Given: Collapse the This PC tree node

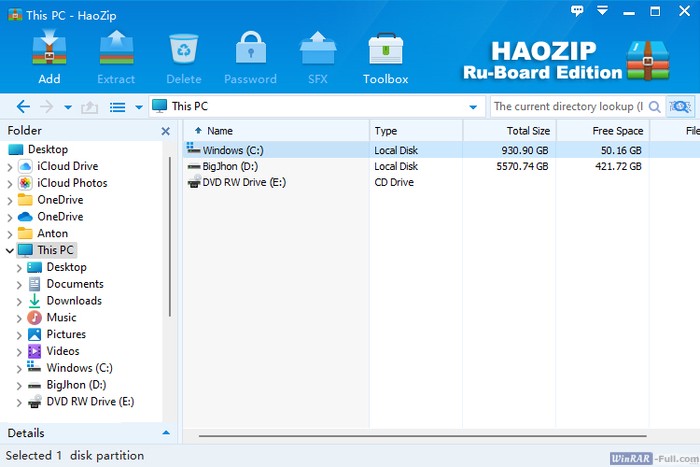Looking at the screenshot, I should tap(10, 250).
